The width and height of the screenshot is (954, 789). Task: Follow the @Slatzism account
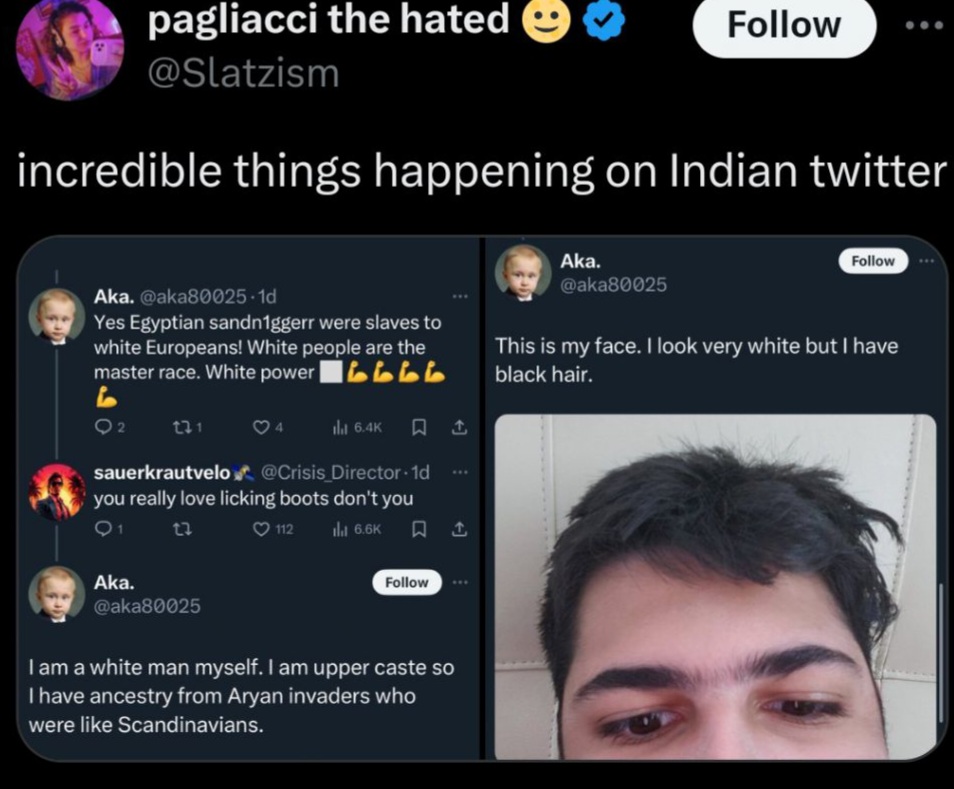(x=784, y=26)
